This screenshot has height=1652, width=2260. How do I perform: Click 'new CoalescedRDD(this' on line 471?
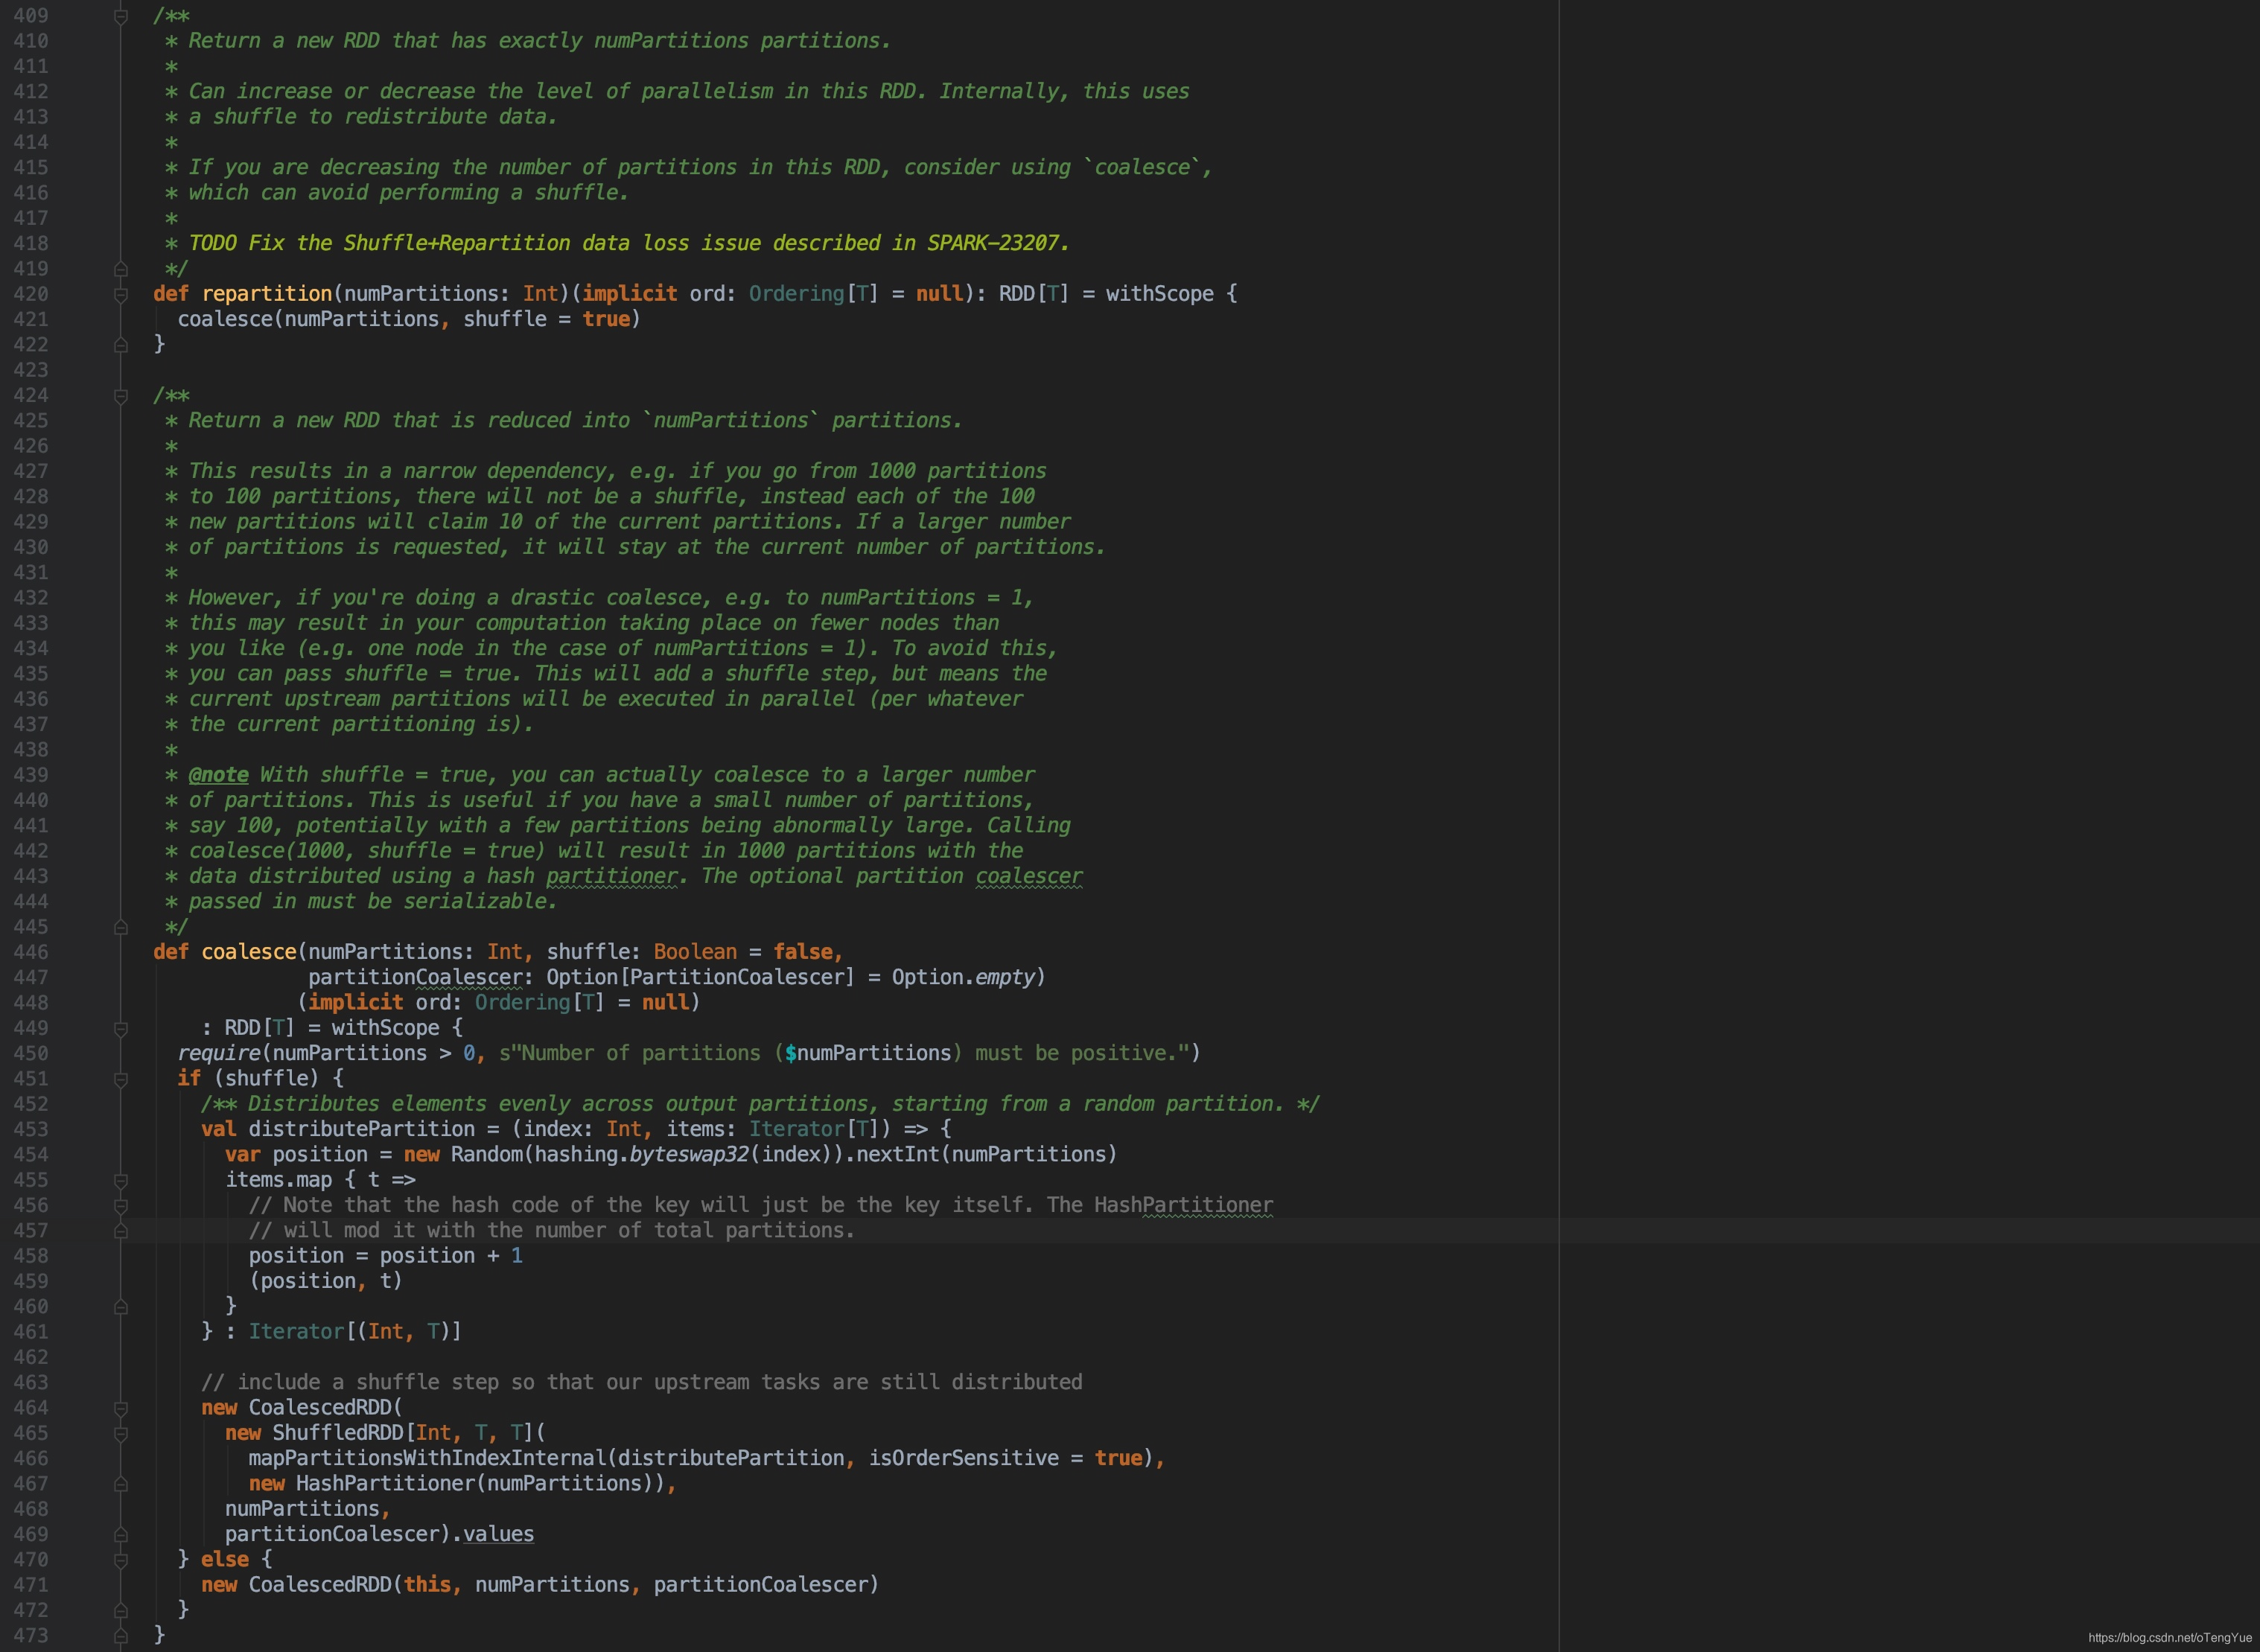pyautogui.click(x=326, y=1585)
